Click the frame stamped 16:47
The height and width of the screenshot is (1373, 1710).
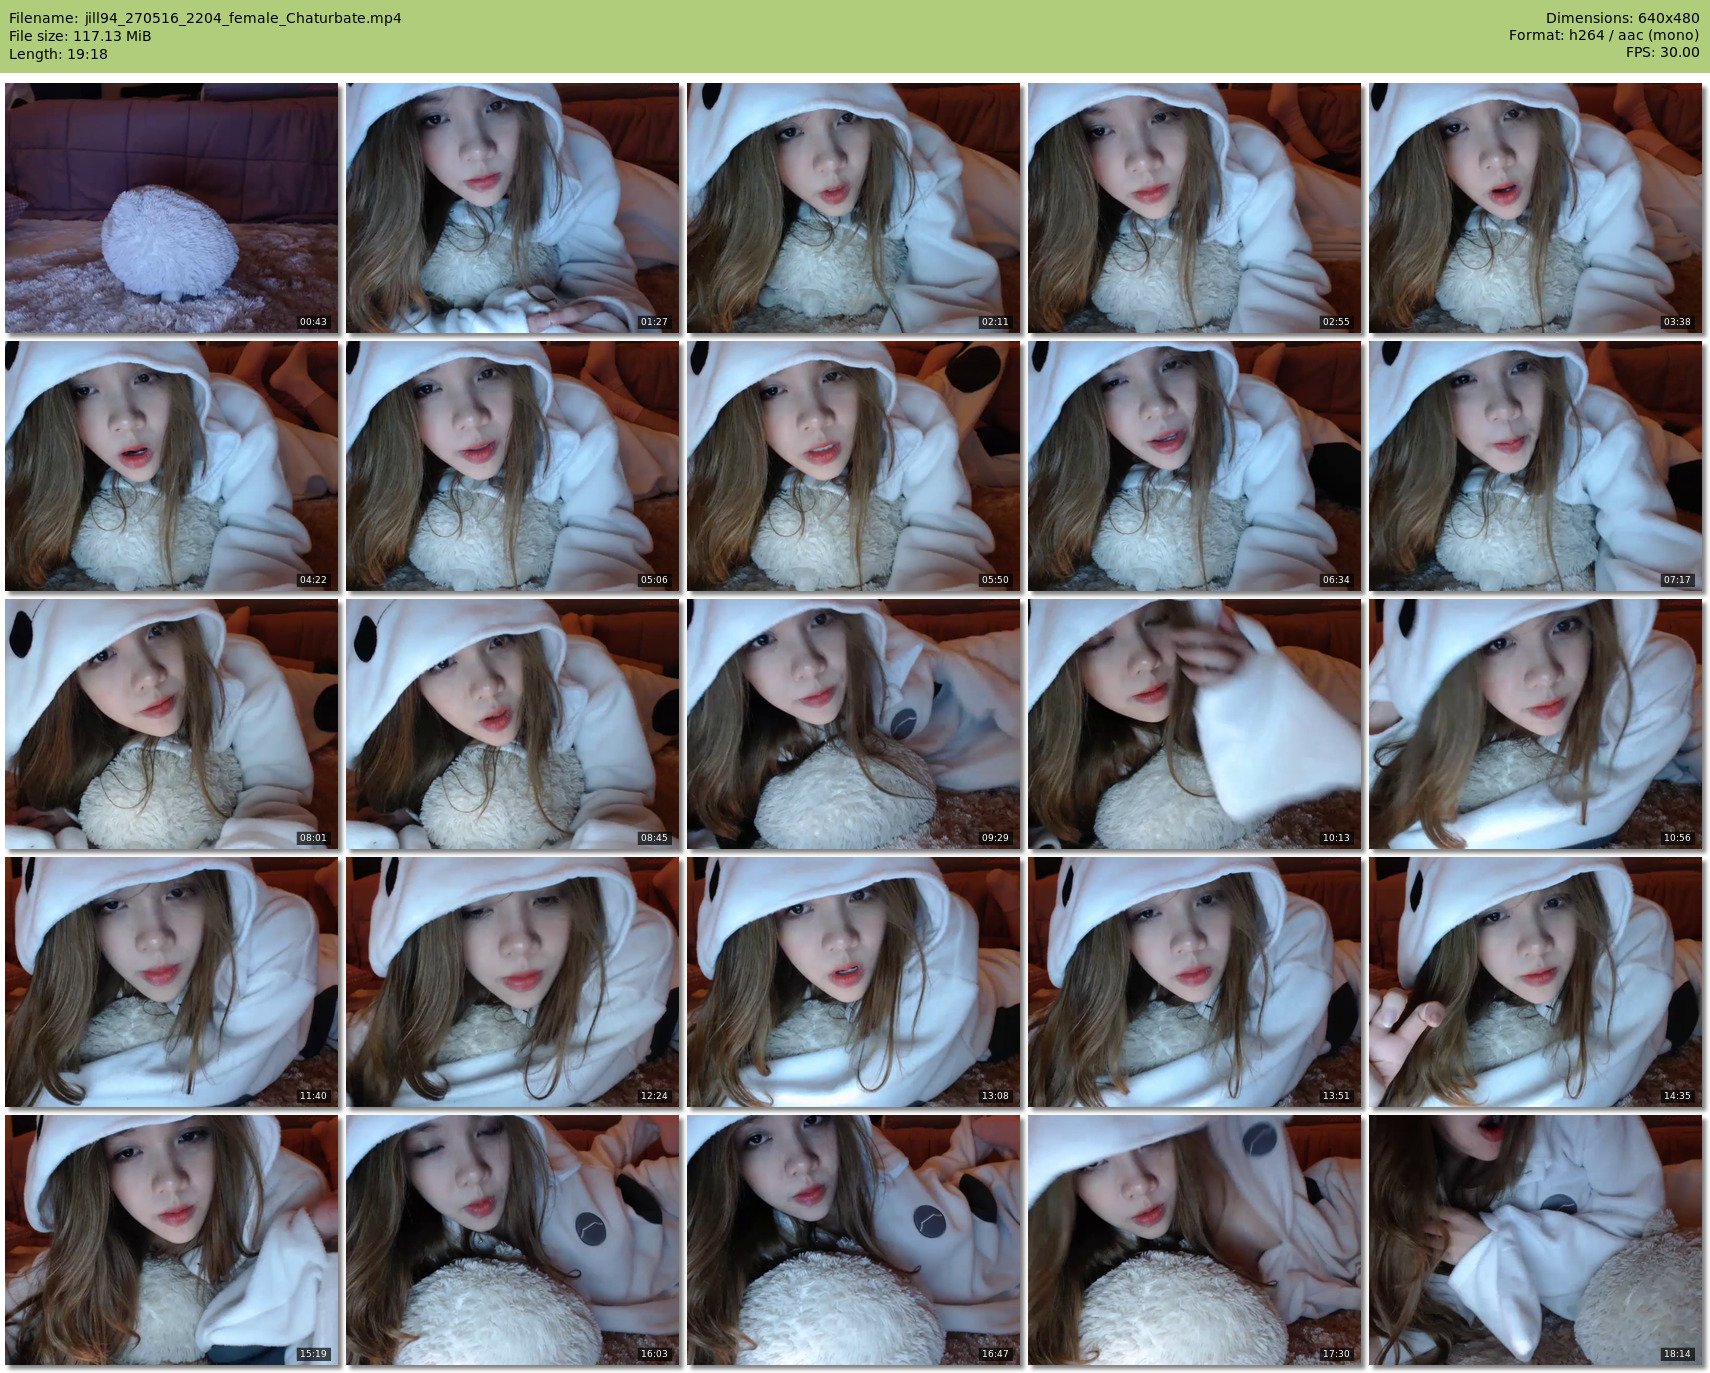coord(854,1240)
